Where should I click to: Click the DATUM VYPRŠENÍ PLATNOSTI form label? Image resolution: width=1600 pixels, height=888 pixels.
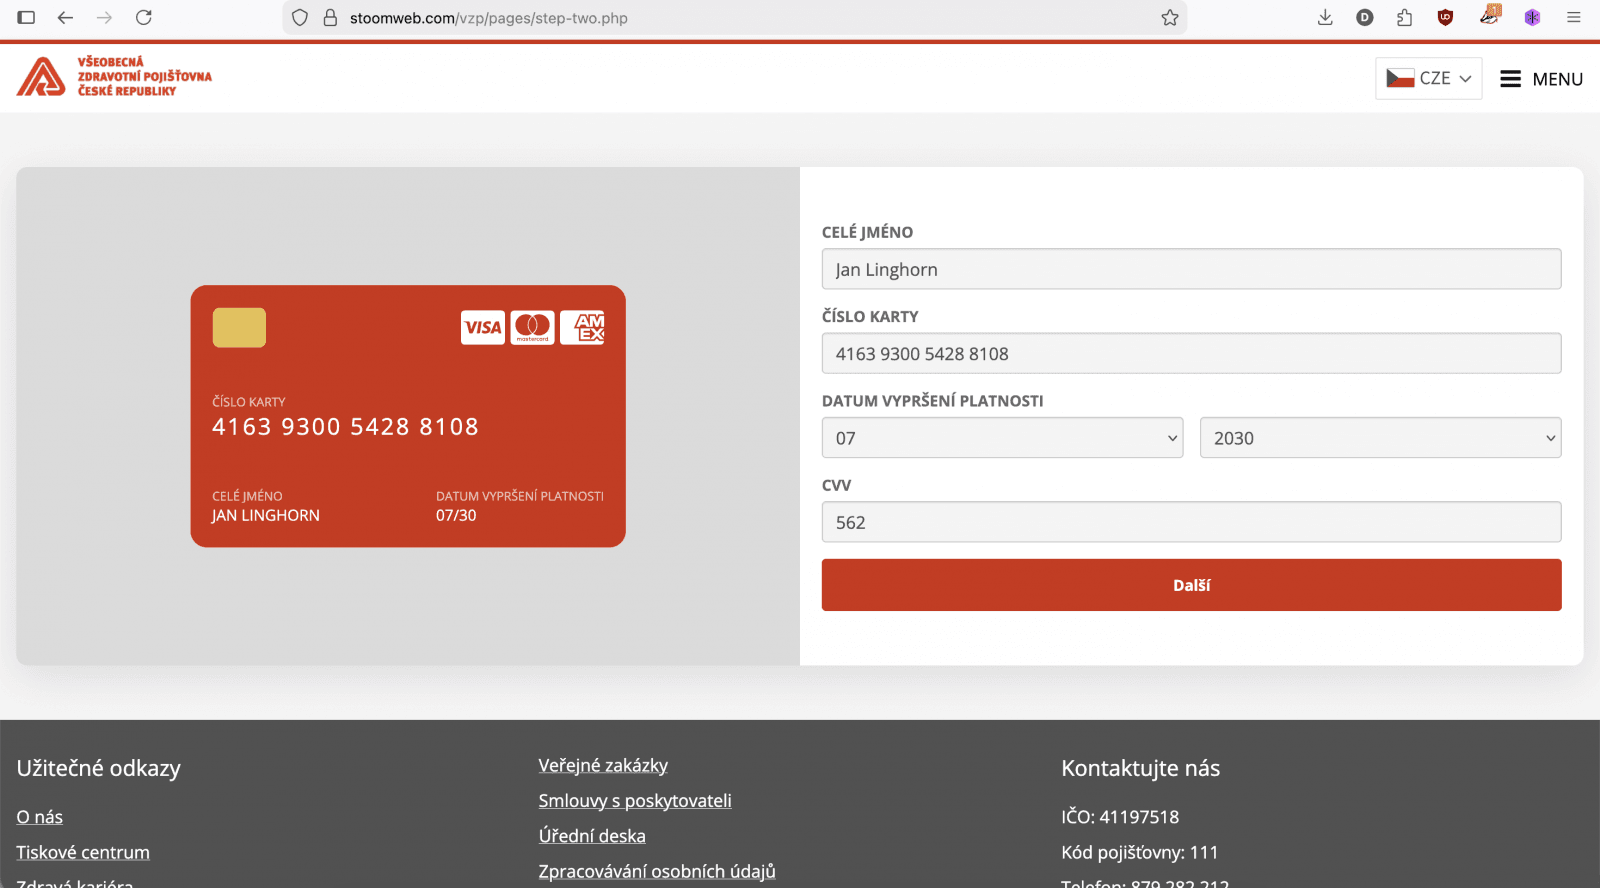point(932,401)
